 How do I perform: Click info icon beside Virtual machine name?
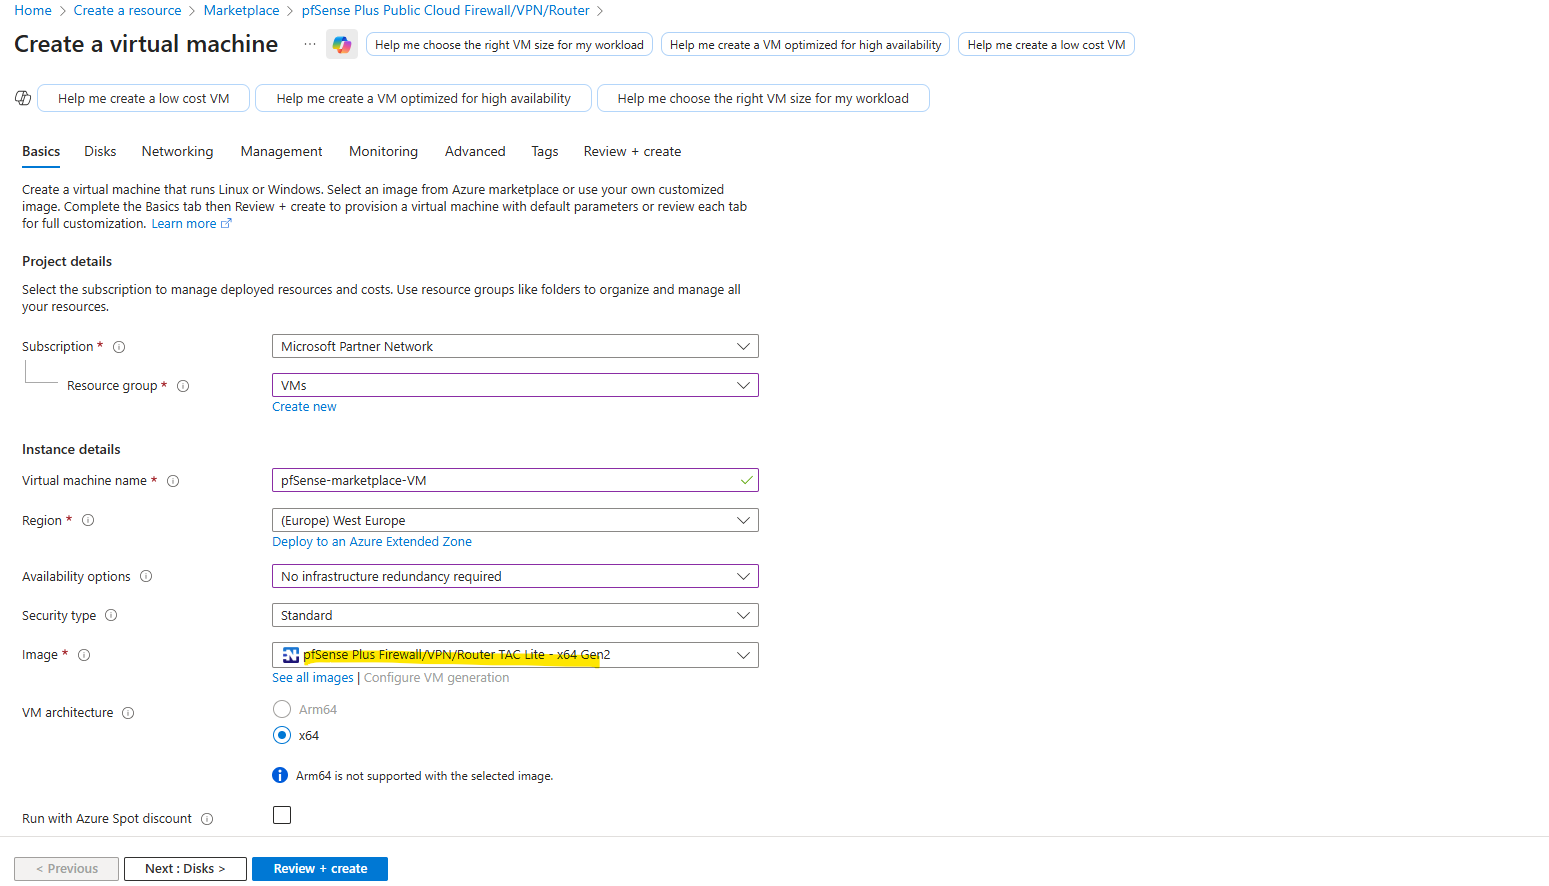tap(173, 481)
